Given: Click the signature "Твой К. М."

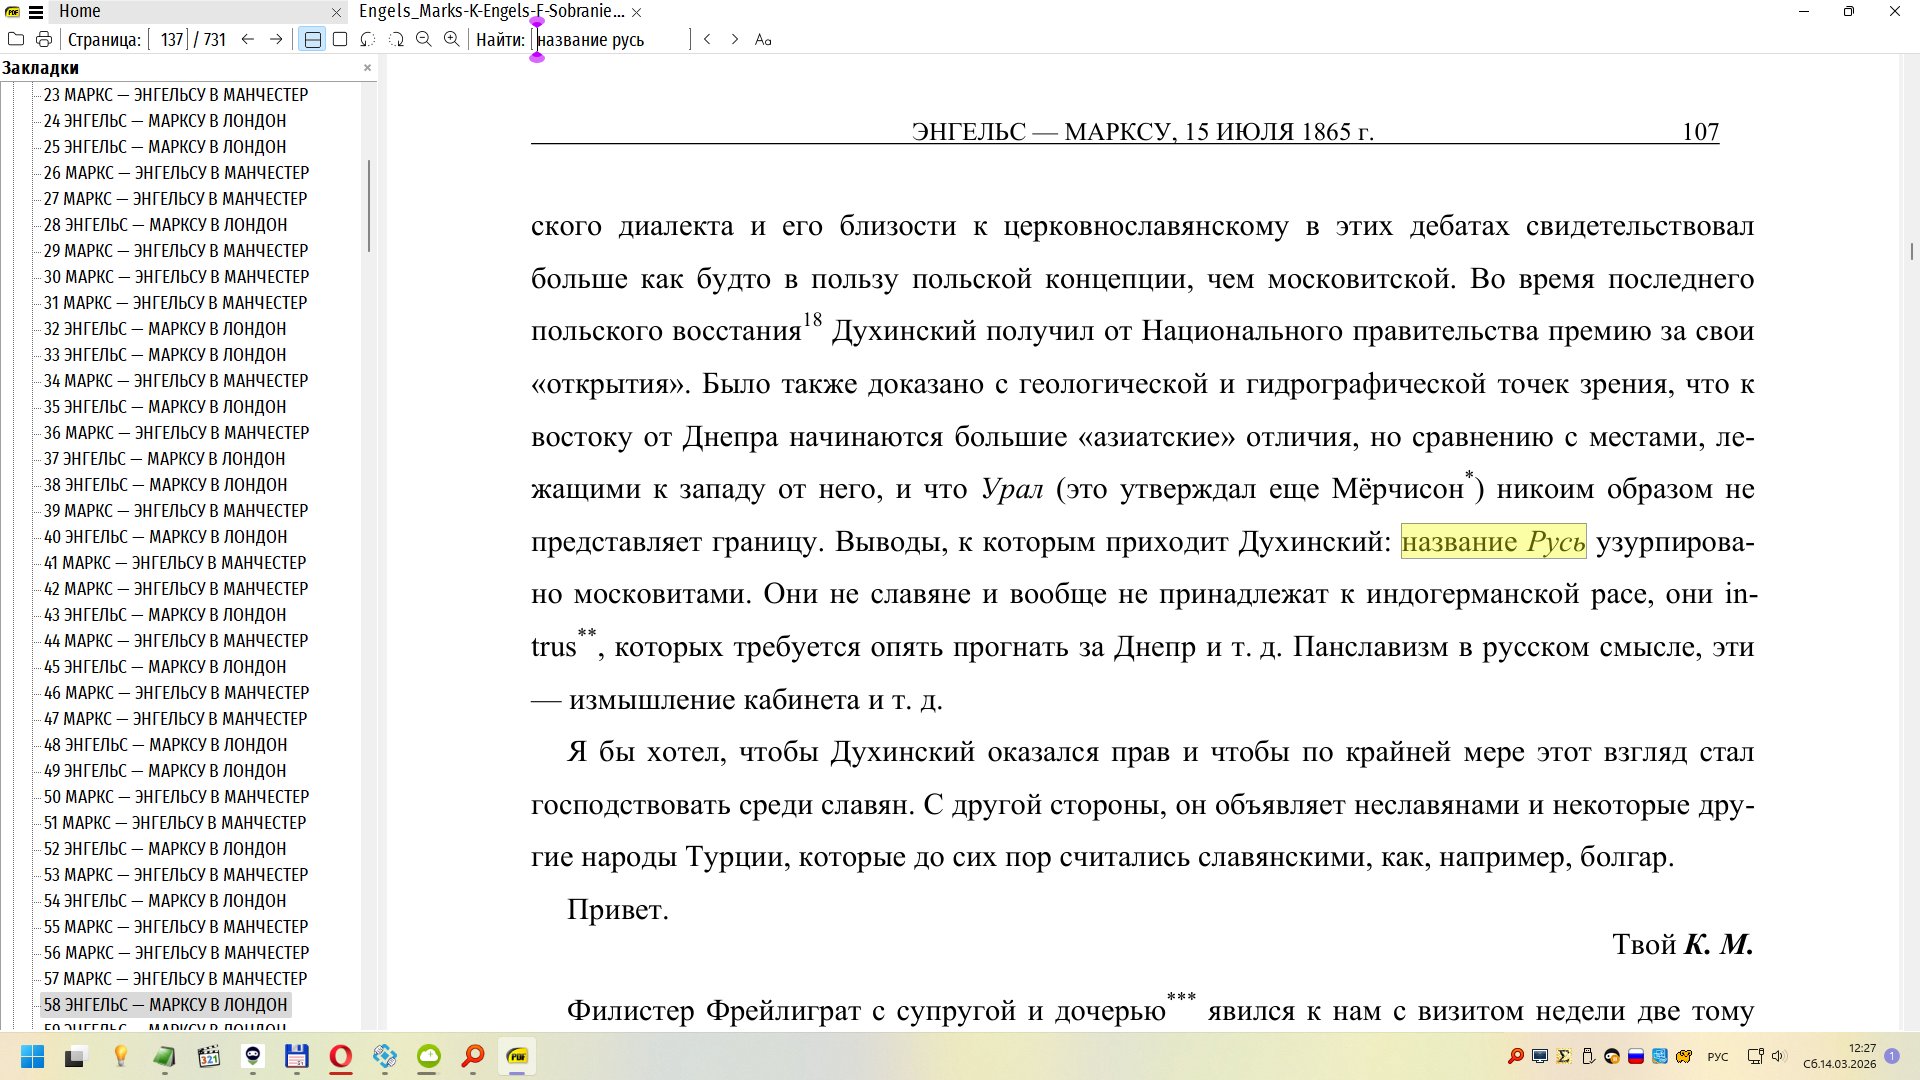Looking at the screenshot, I should point(1683,944).
